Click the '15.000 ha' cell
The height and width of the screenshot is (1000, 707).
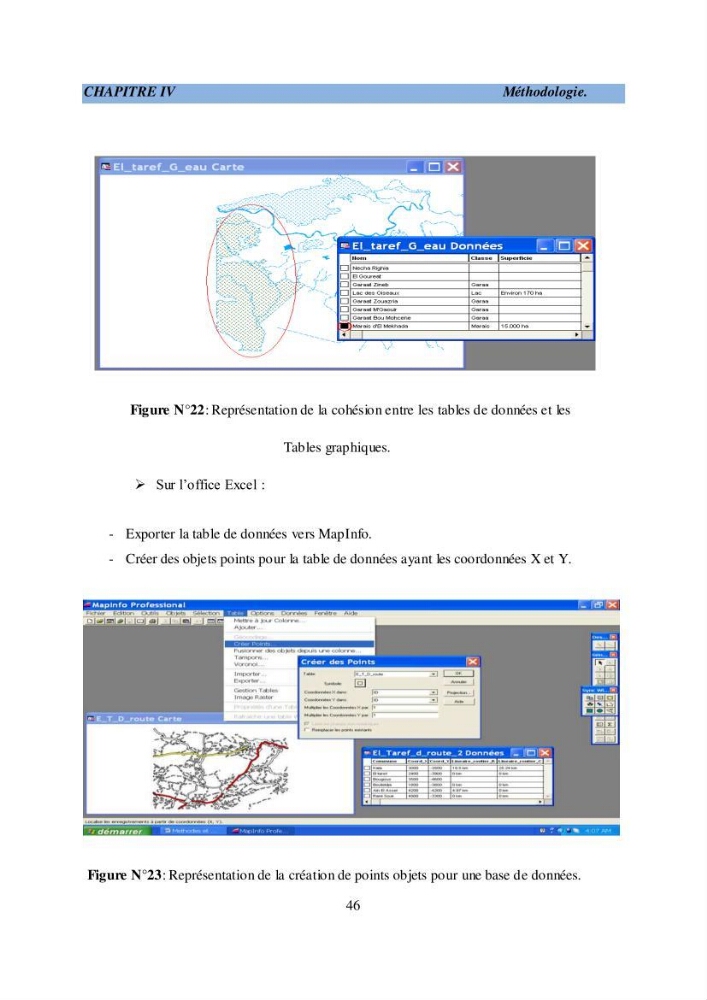[x=539, y=326]
